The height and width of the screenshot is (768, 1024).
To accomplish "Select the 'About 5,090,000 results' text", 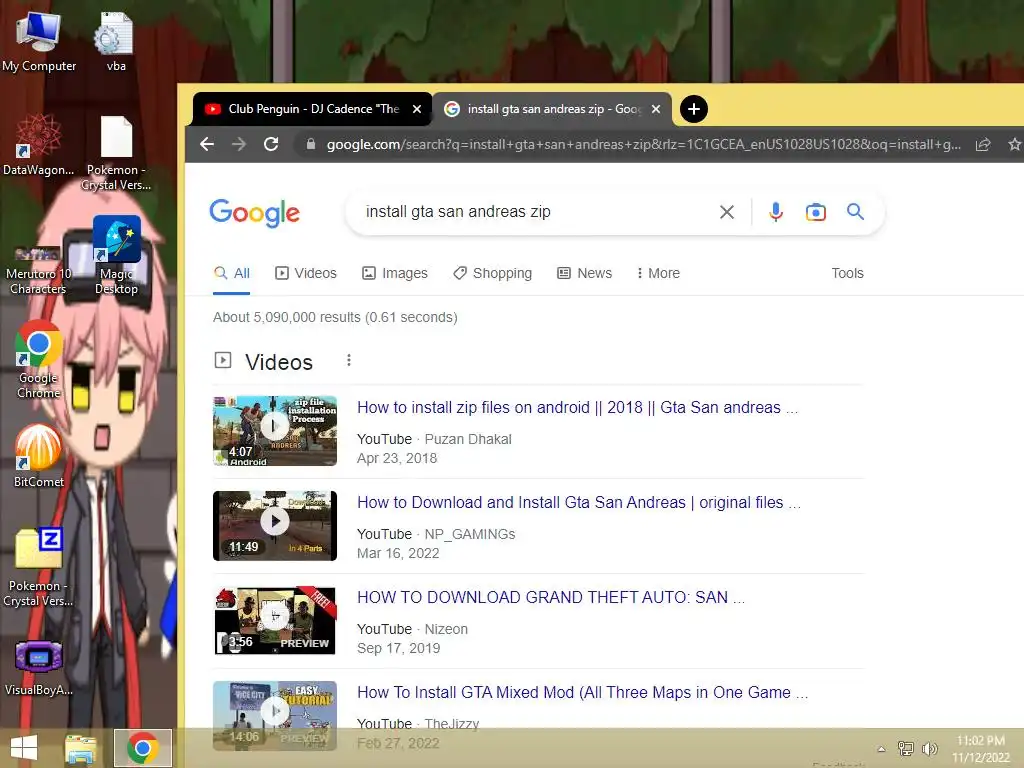I will pyautogui.click(x=335, y=317).
